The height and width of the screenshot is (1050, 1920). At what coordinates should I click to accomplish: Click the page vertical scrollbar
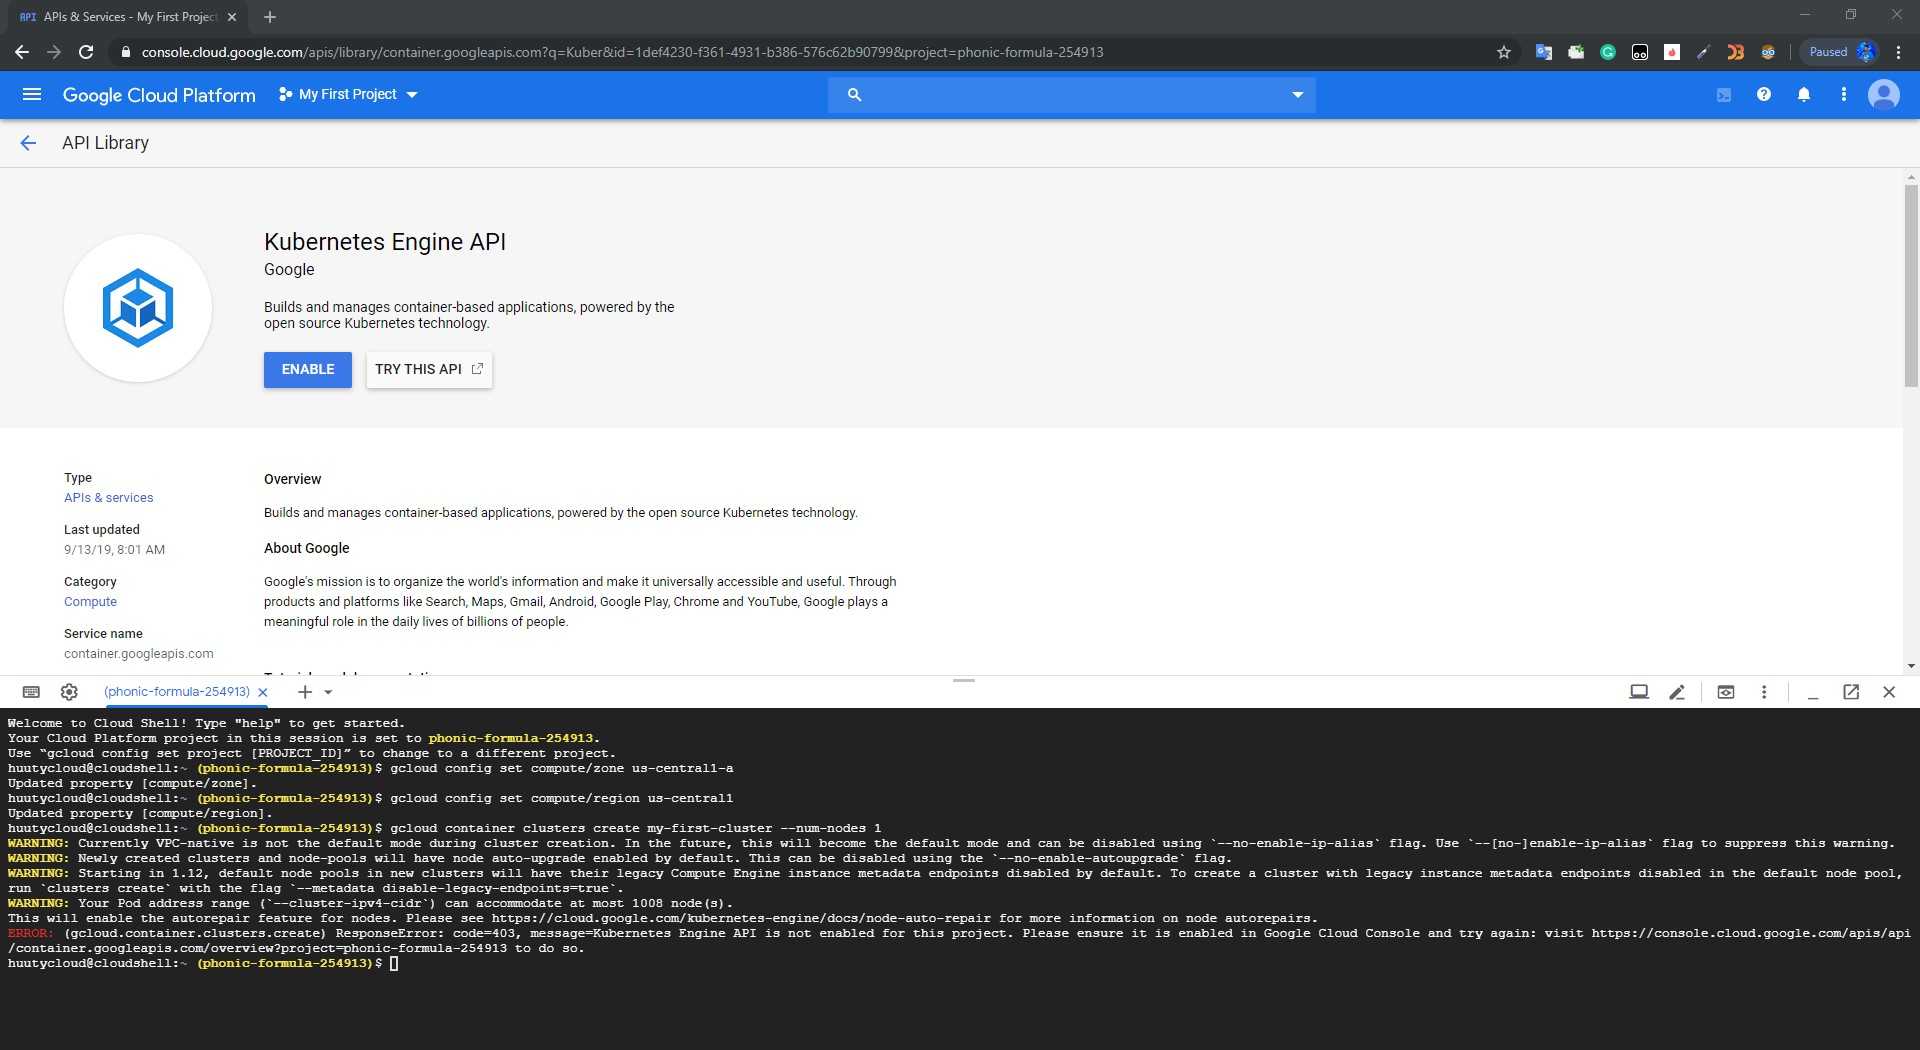[1911, 285]
